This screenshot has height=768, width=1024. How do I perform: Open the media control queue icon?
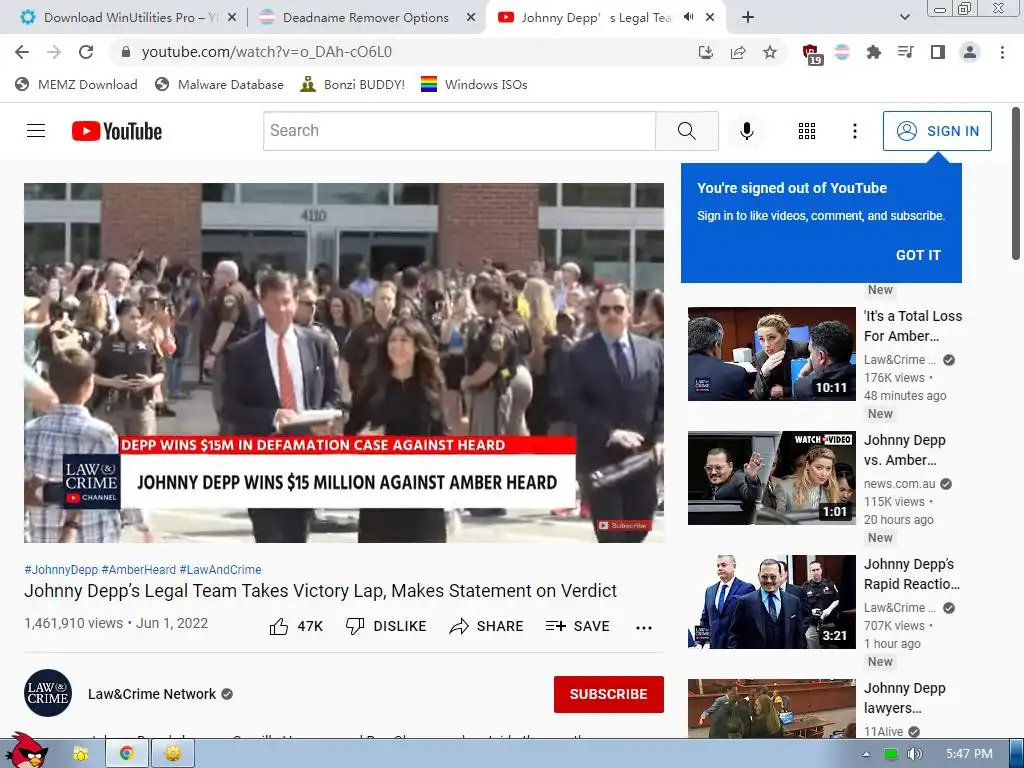[x=905, y=52]
